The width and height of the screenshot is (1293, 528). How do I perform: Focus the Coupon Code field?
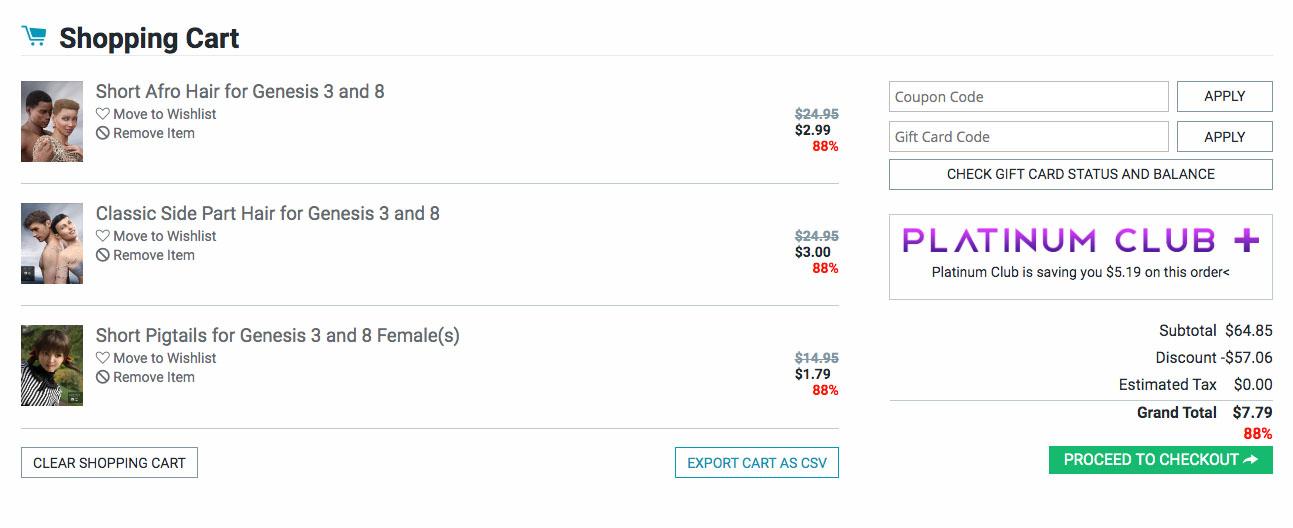click(1028, 97)
